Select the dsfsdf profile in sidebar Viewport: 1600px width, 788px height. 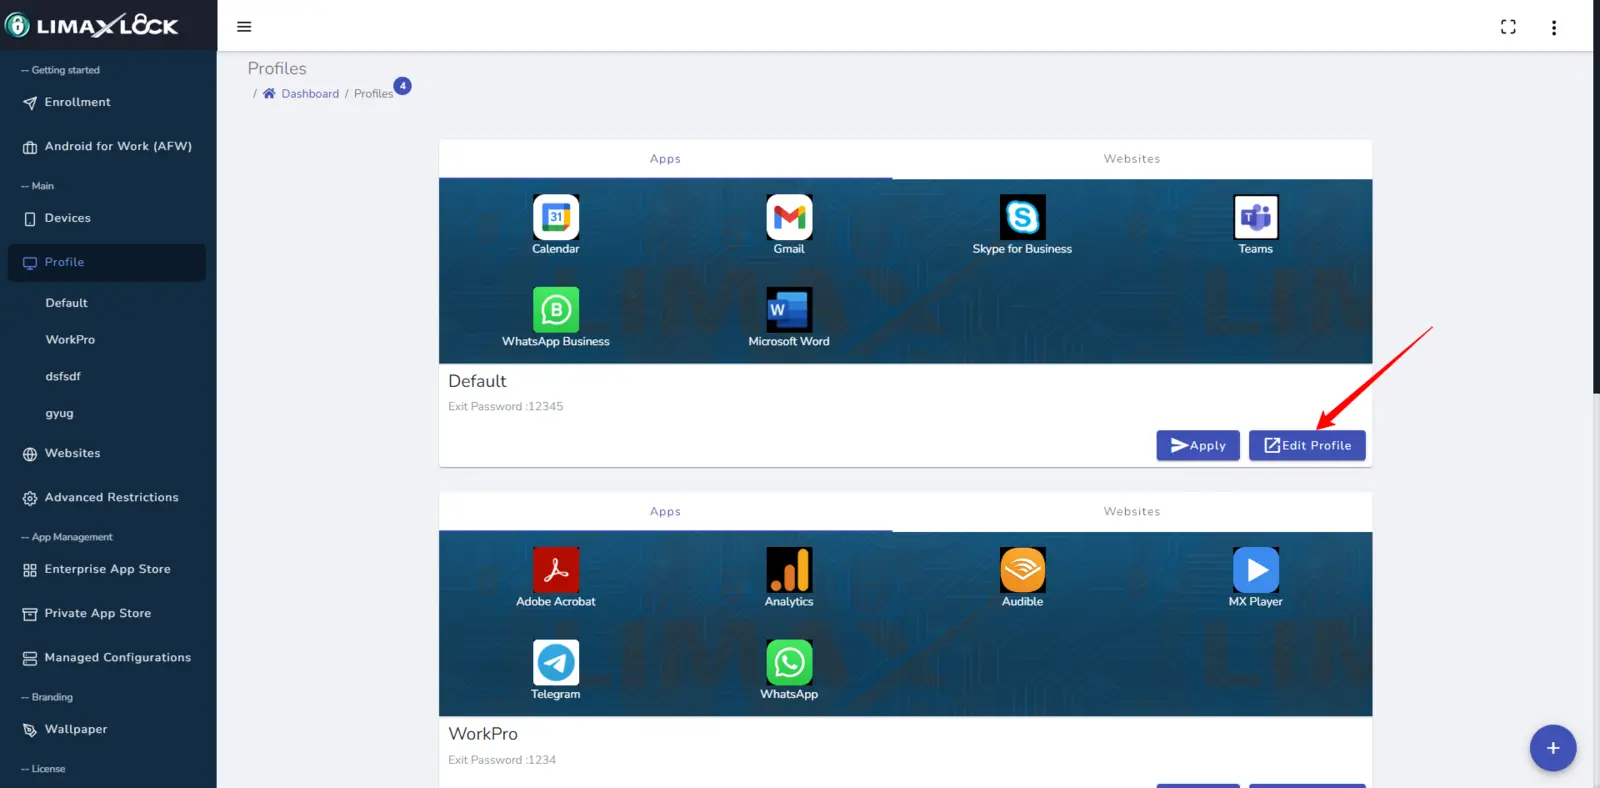coord(63,377)
